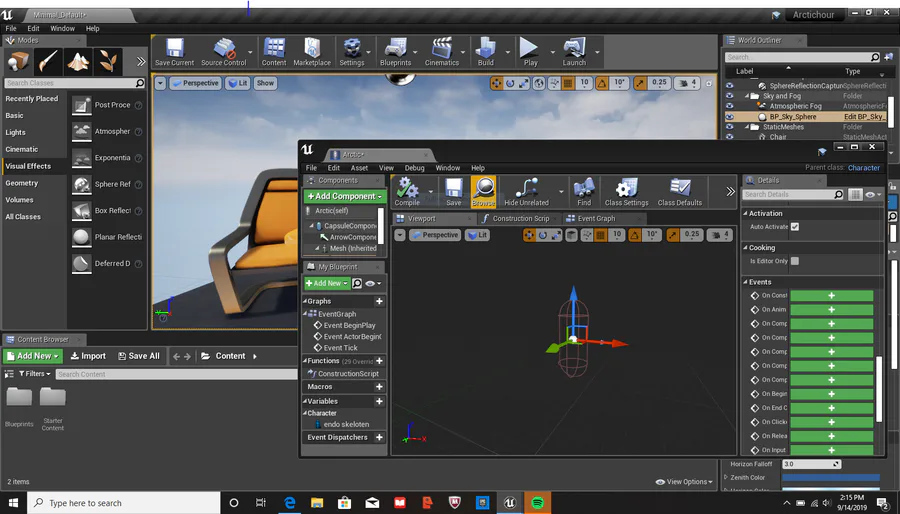Screen dimensions: 900x514
Task: Open editor Settings toolbar icon
Action: pos(352,52)
